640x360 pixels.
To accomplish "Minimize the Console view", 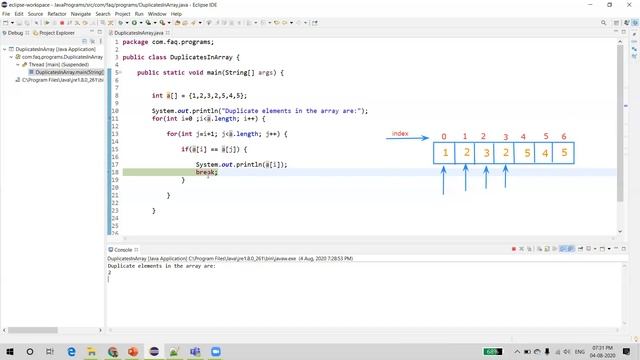I will [616, 249].
